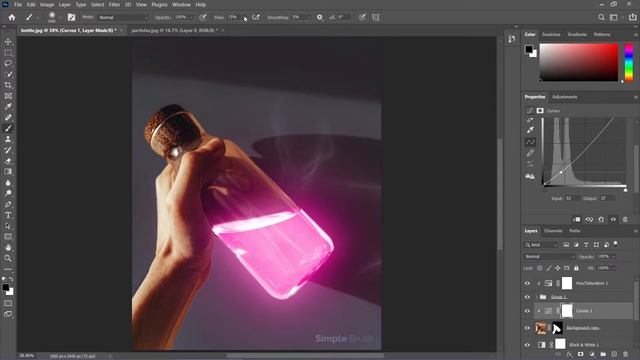This screenshot has height=360, width=640.
Task: Click the Curves Input value field
Action: coord(572,198)
